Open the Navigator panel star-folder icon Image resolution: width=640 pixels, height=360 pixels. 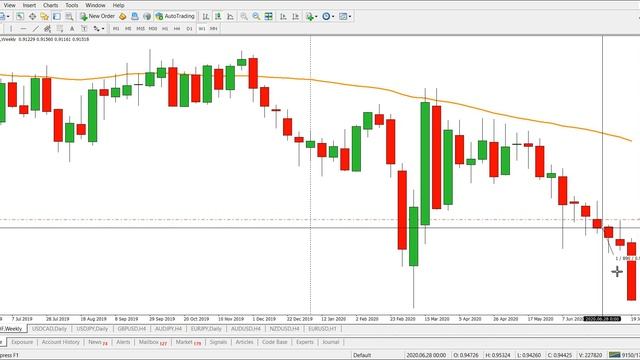pos(44,16)
